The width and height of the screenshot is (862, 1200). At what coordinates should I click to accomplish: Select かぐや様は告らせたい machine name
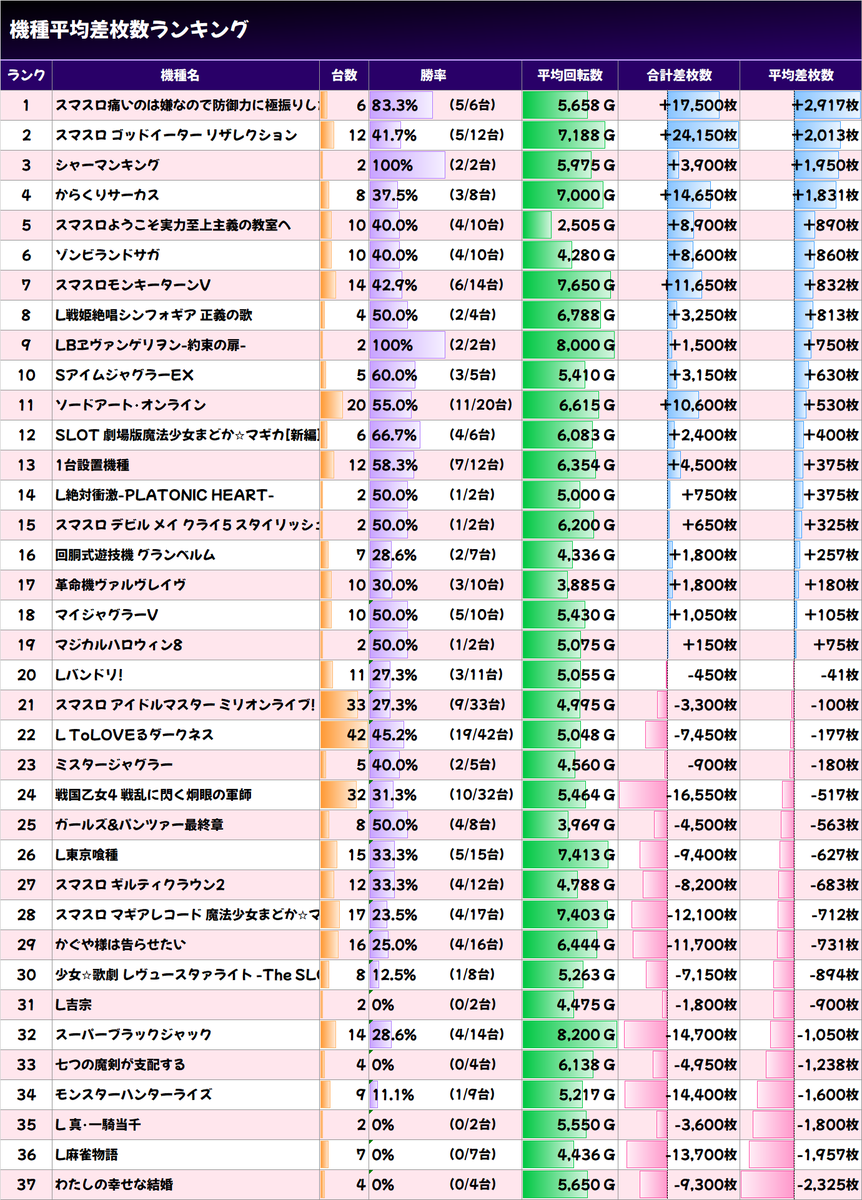[x=120, y=945]
